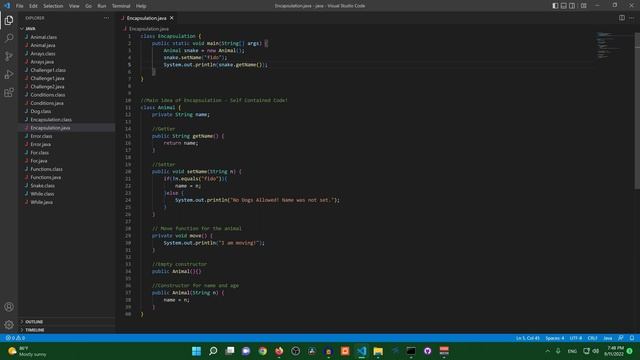The height and width of the screenshot is (360, 640).
Task: Open the Run menu
Action: pyautogui.click(x=102, y=6)
